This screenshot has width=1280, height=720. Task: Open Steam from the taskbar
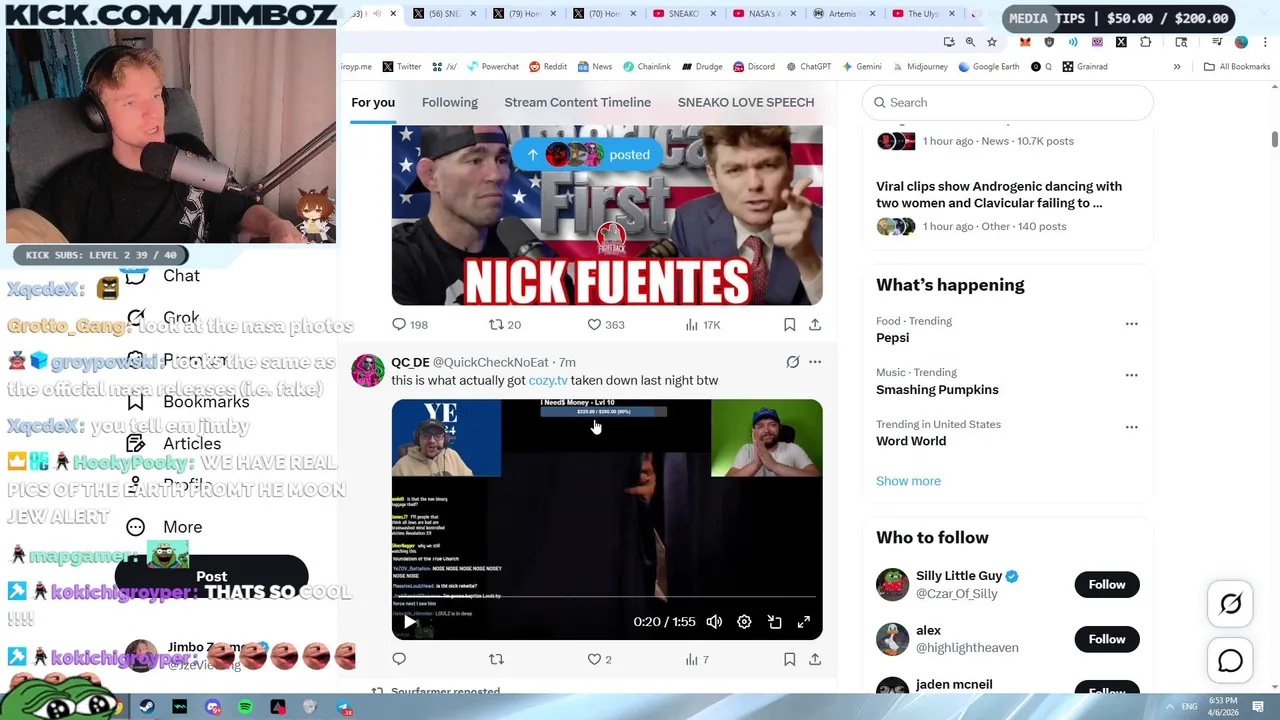[x=147, y=707]
